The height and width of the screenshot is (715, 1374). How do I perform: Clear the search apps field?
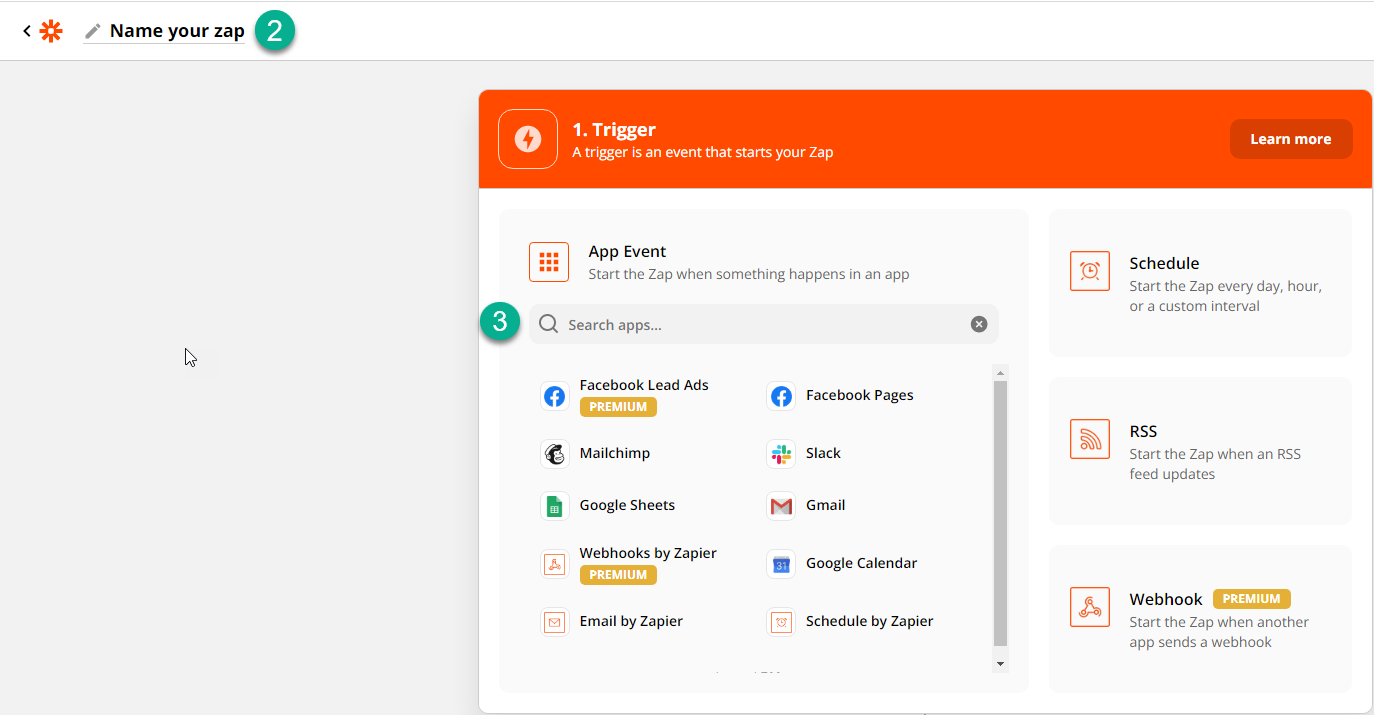[x=979, y=324]
